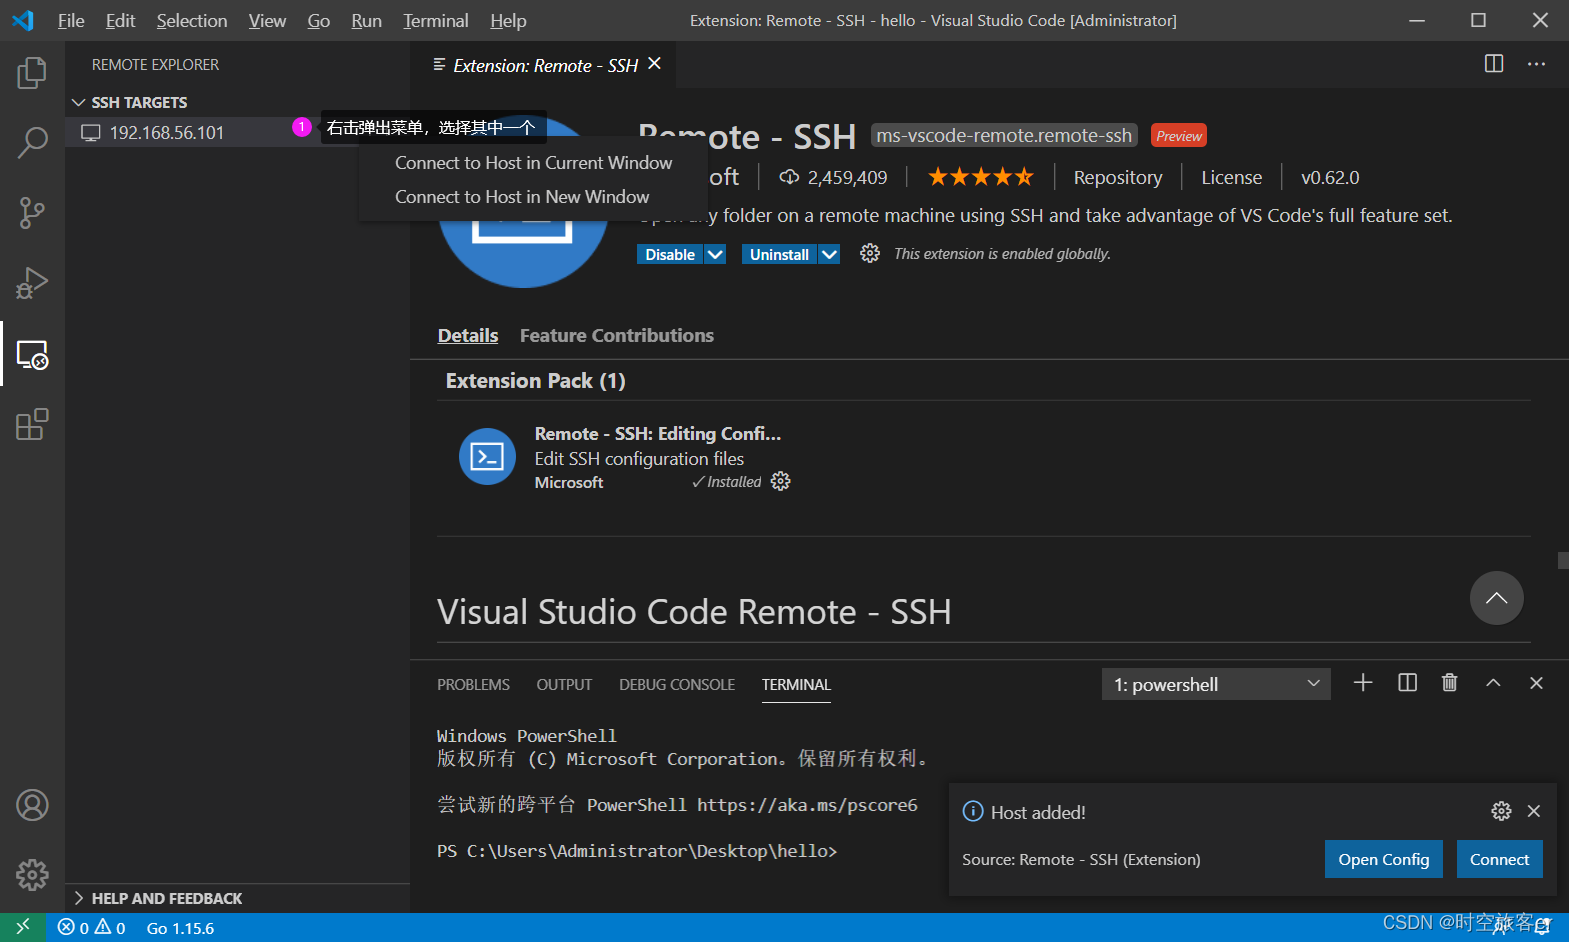The height and width of the screenshot is (942, 1569).
Task: Switch to the DEBUG CONSOLE panel tab
Action: (677, 684)
